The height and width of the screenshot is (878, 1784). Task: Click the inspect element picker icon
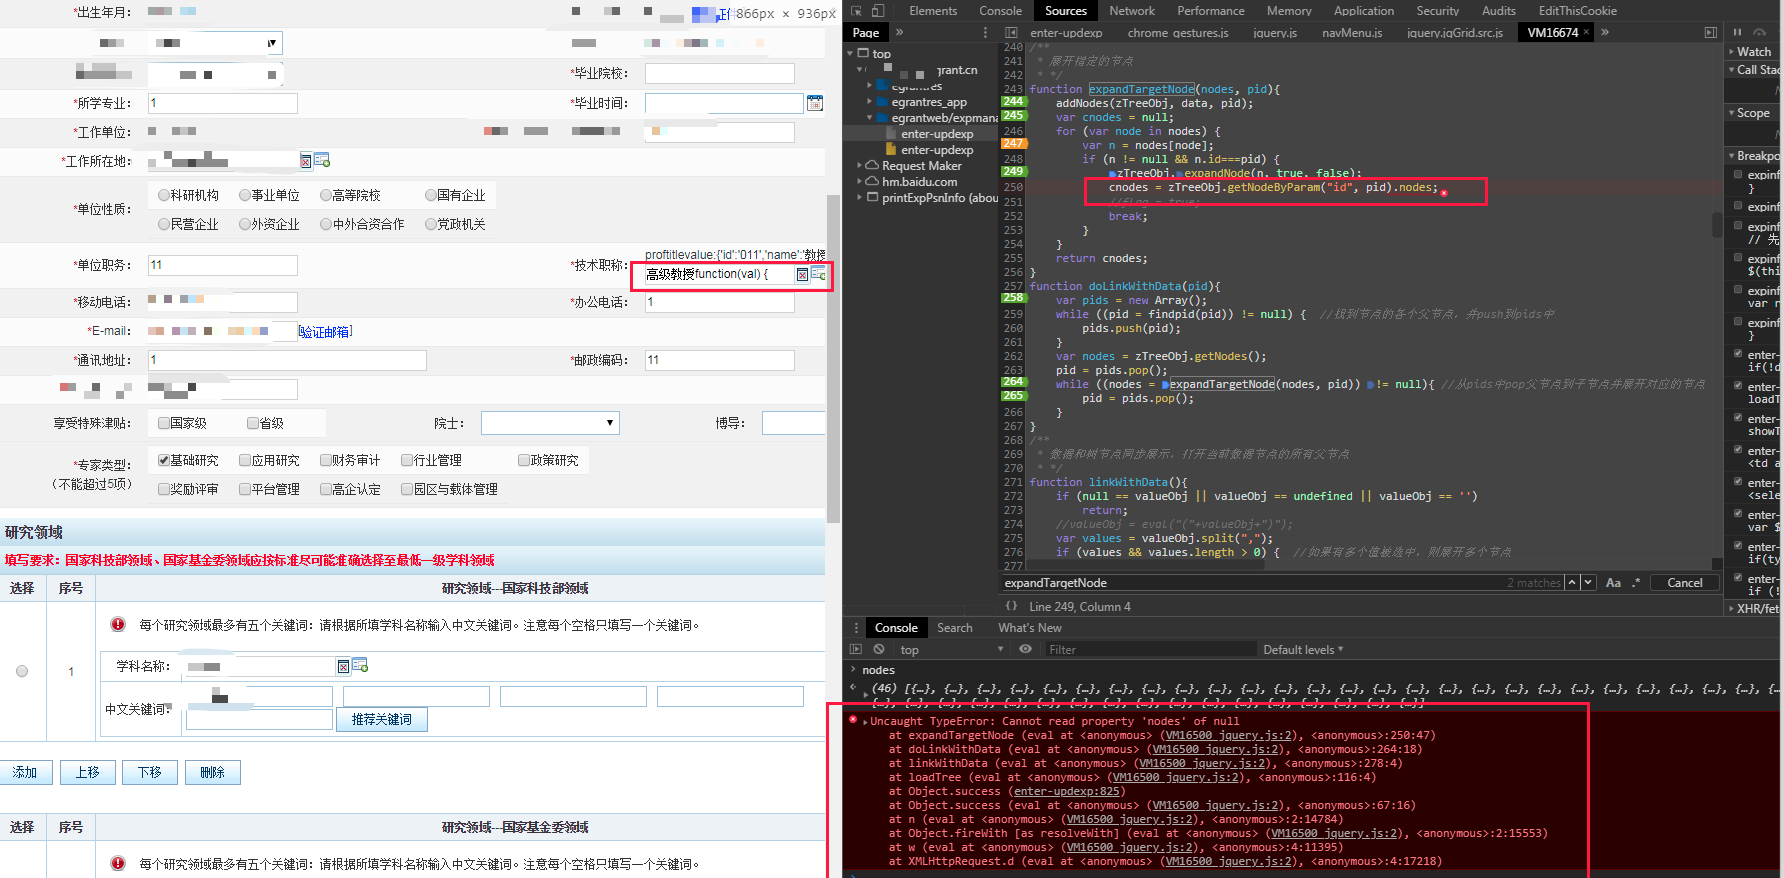pos(856,11)
